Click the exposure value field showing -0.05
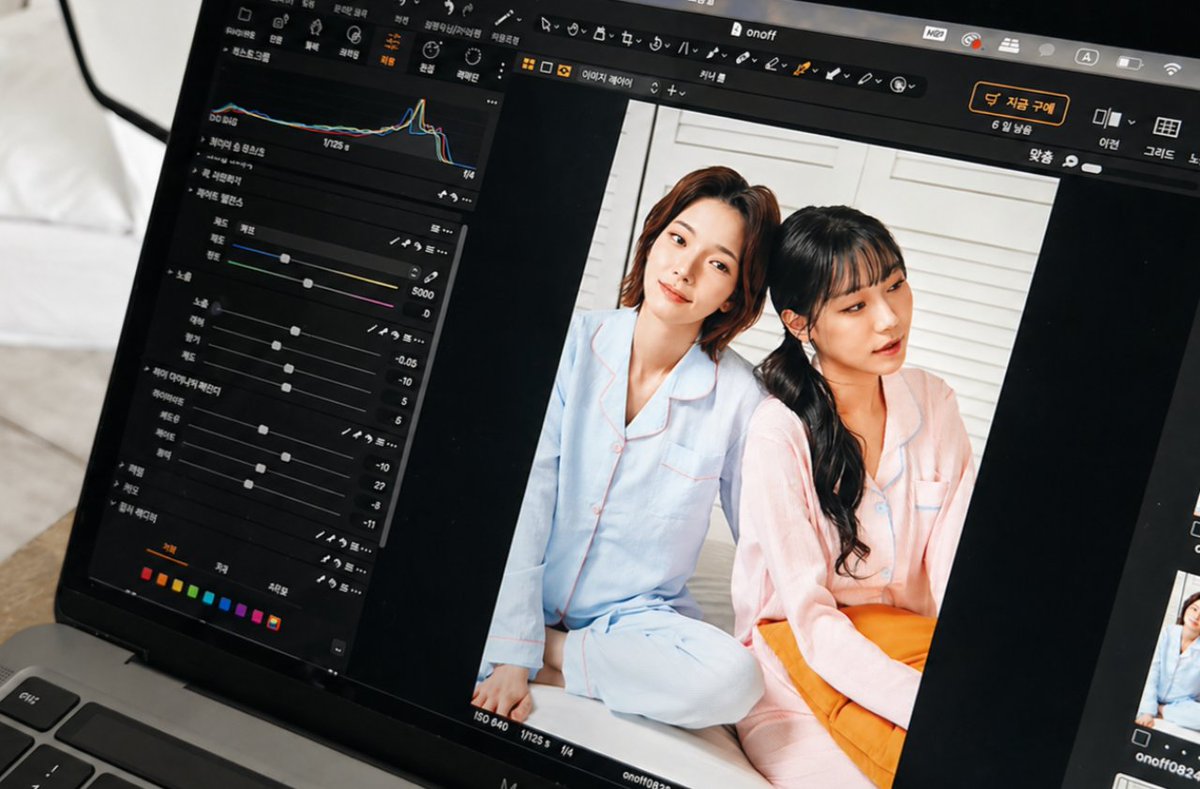 (x=405, y=362)
